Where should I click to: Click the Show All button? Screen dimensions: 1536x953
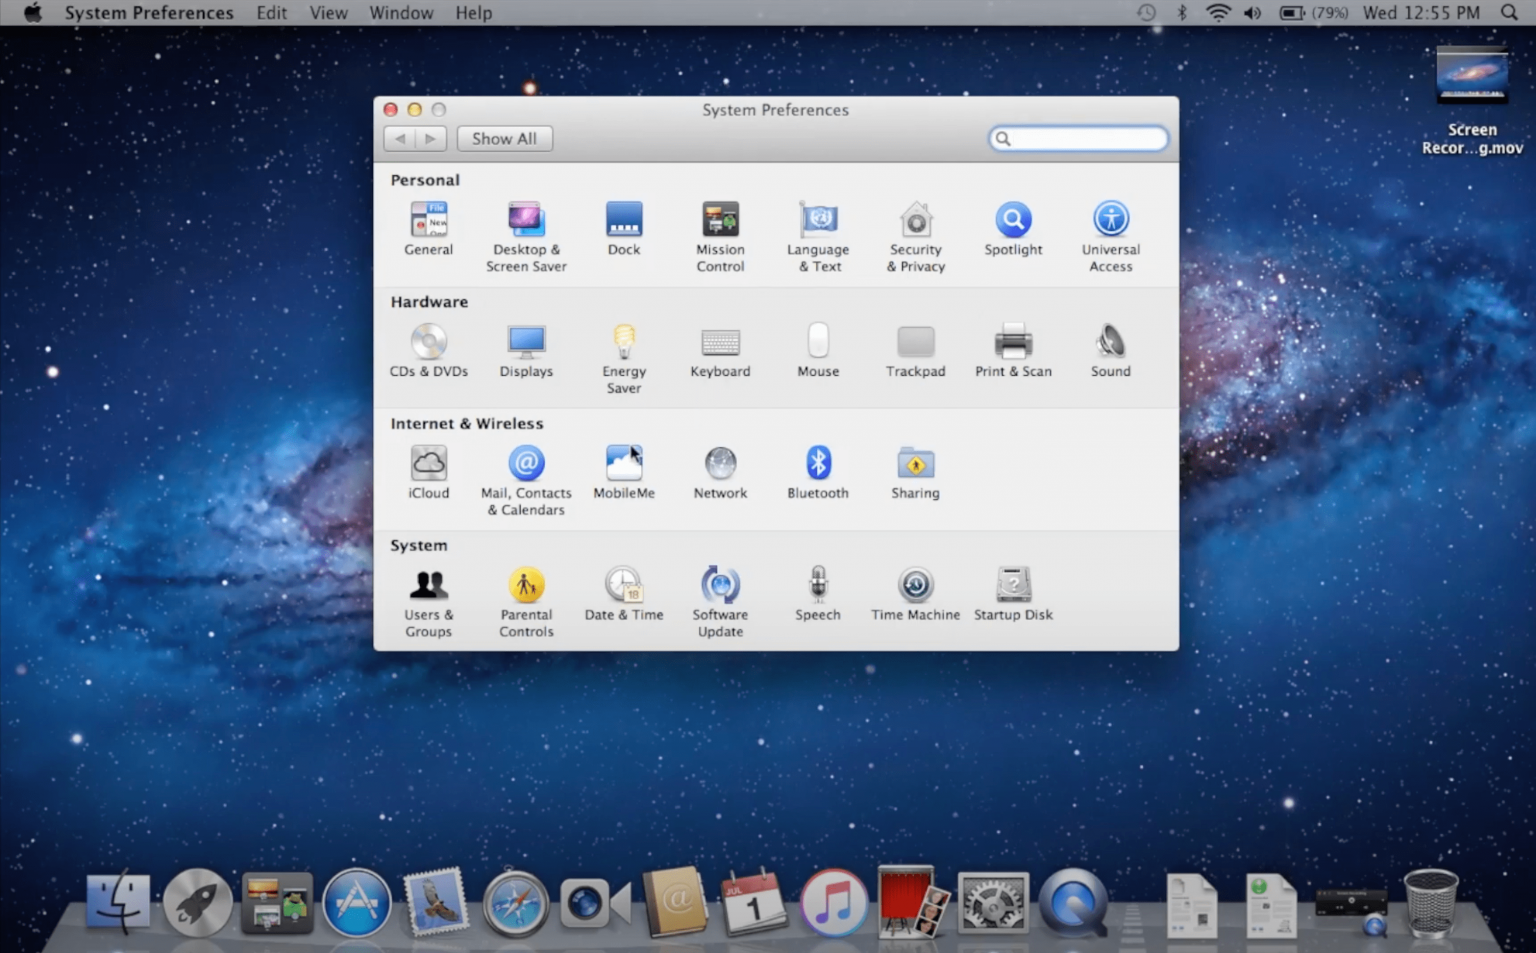[x=504, y=138]
